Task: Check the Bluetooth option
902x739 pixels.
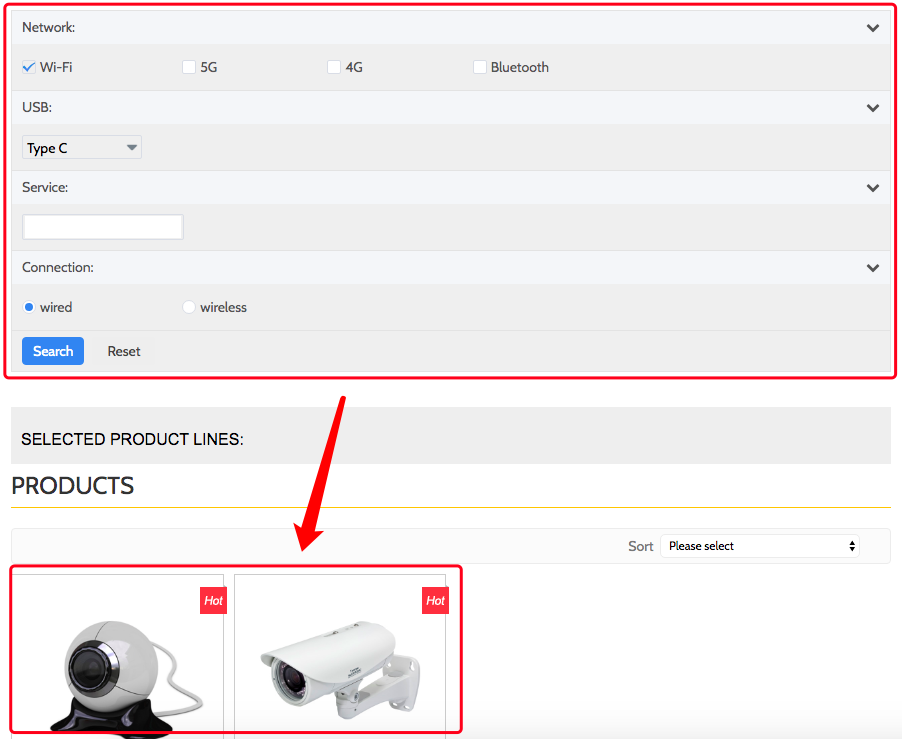Action: 480,68
